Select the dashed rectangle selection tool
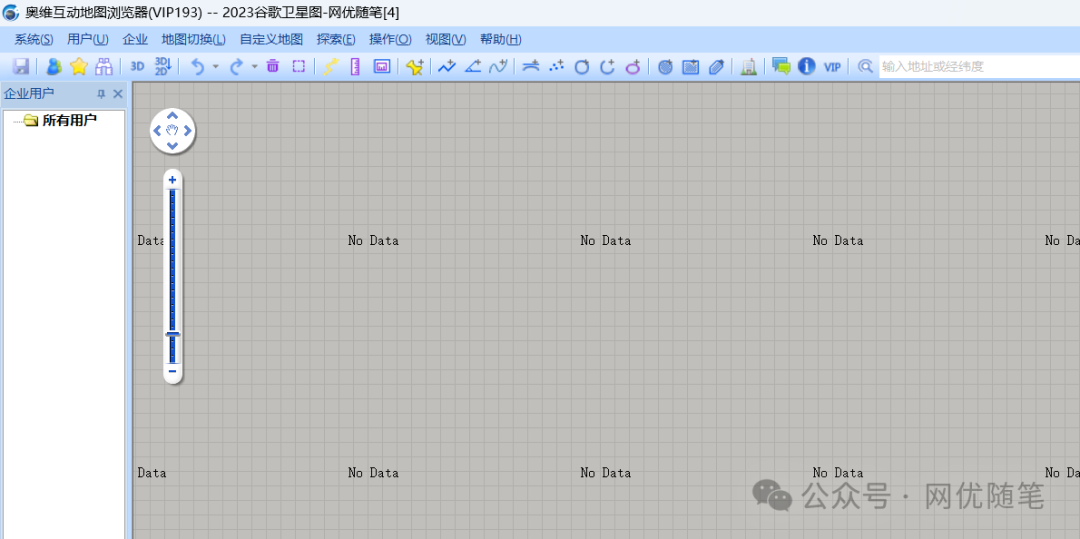Screen dimensions: 1080x539 298,66
